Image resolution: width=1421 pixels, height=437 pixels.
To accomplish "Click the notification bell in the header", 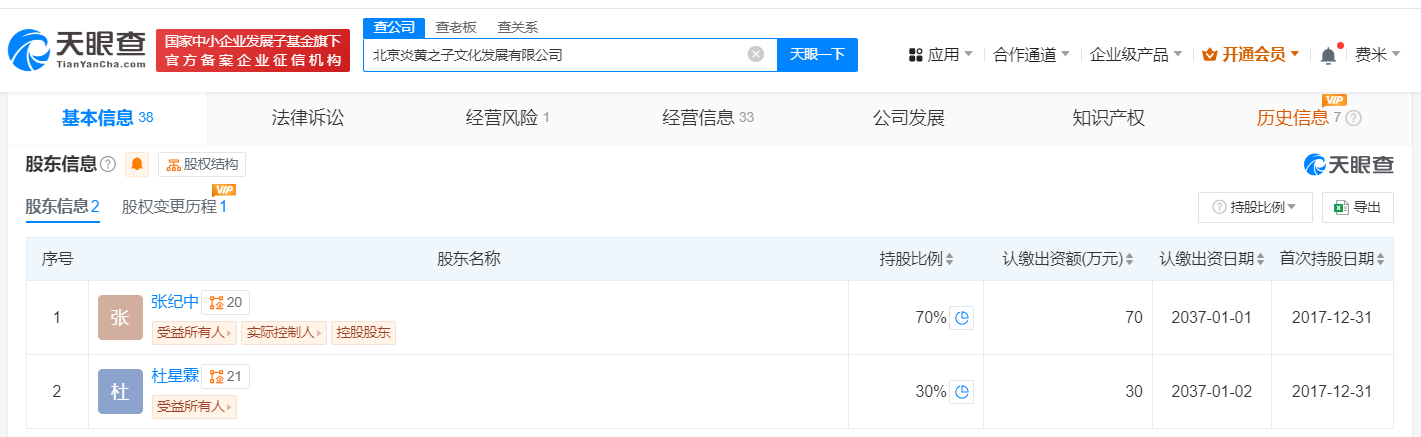I will click(x=1328, y=55).
